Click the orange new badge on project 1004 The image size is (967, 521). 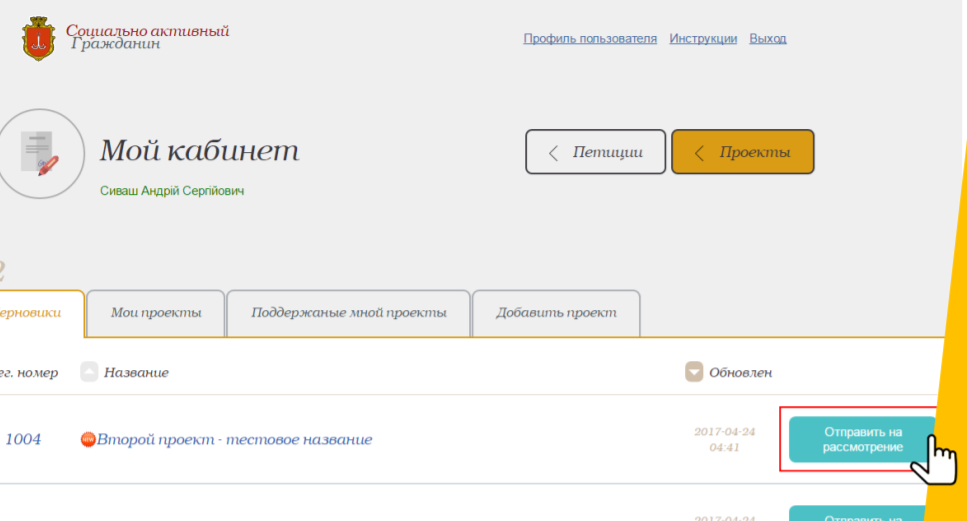(88, 439)
